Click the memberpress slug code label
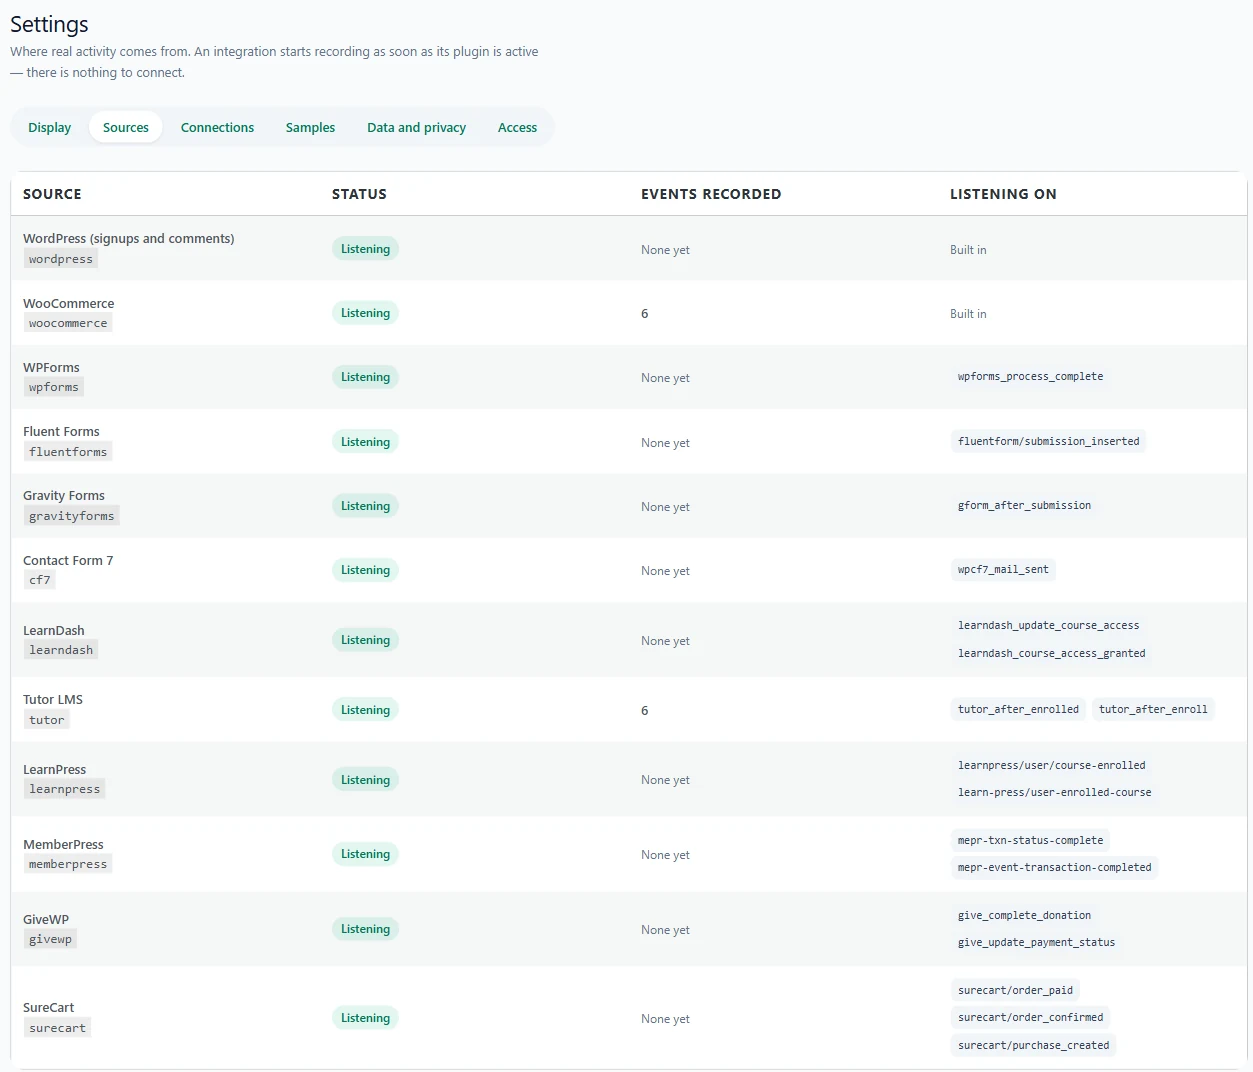 pos(68,864)
